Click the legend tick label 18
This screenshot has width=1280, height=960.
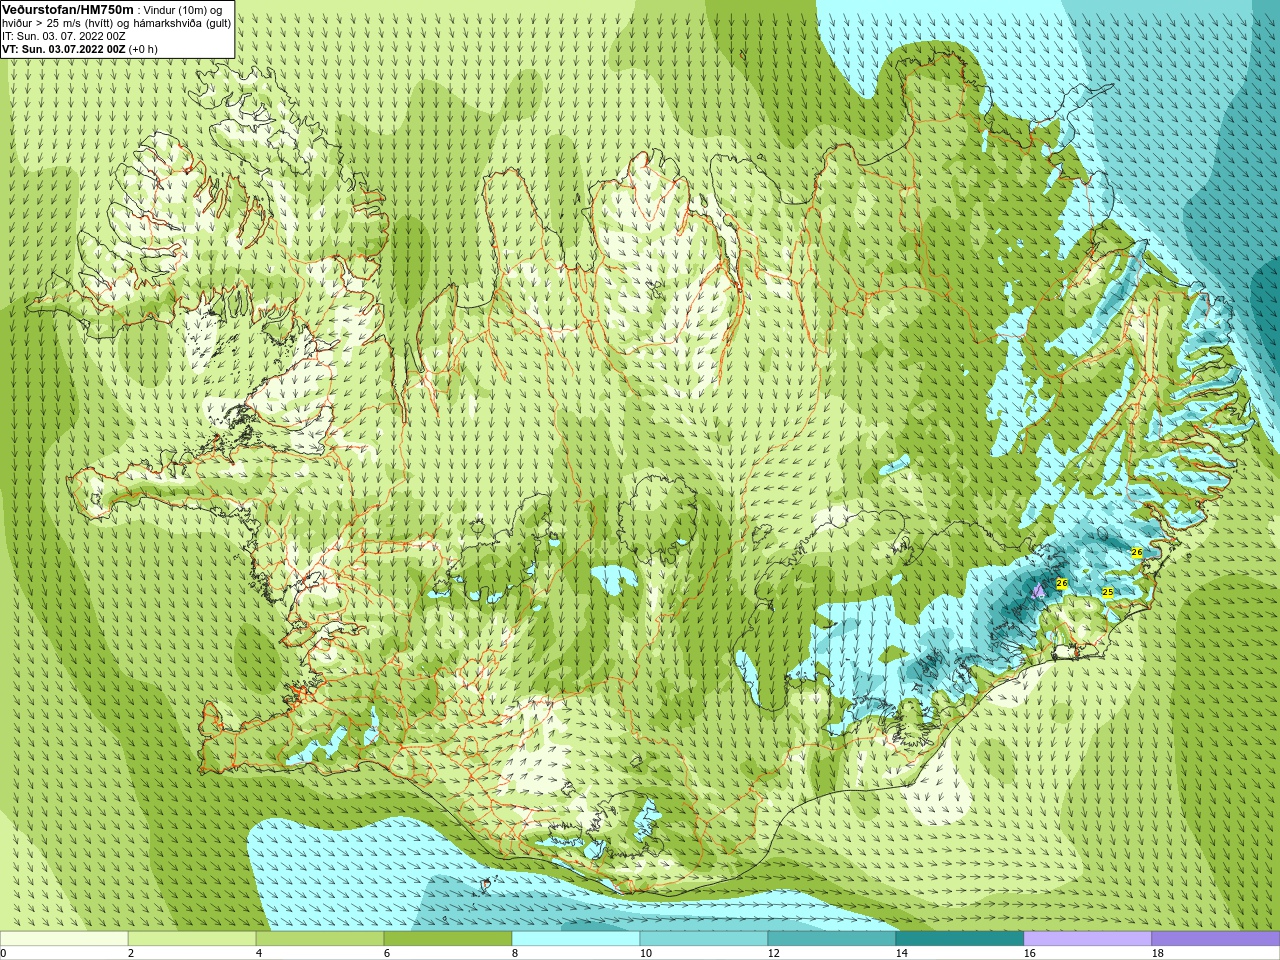coord(1158,953)
